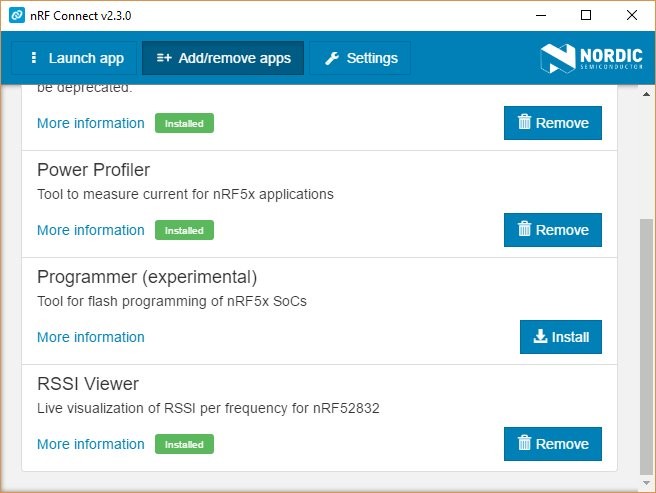656x493 pixels.
Task: Maximize the nRF Connect window
Action: pos(586,15)
